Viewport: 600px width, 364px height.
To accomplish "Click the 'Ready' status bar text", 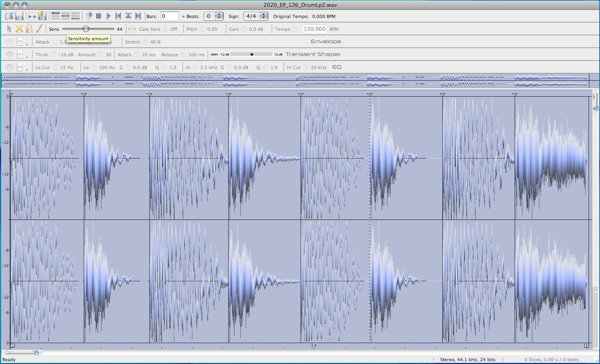I will pyautogui.click(x=9, y=359).
